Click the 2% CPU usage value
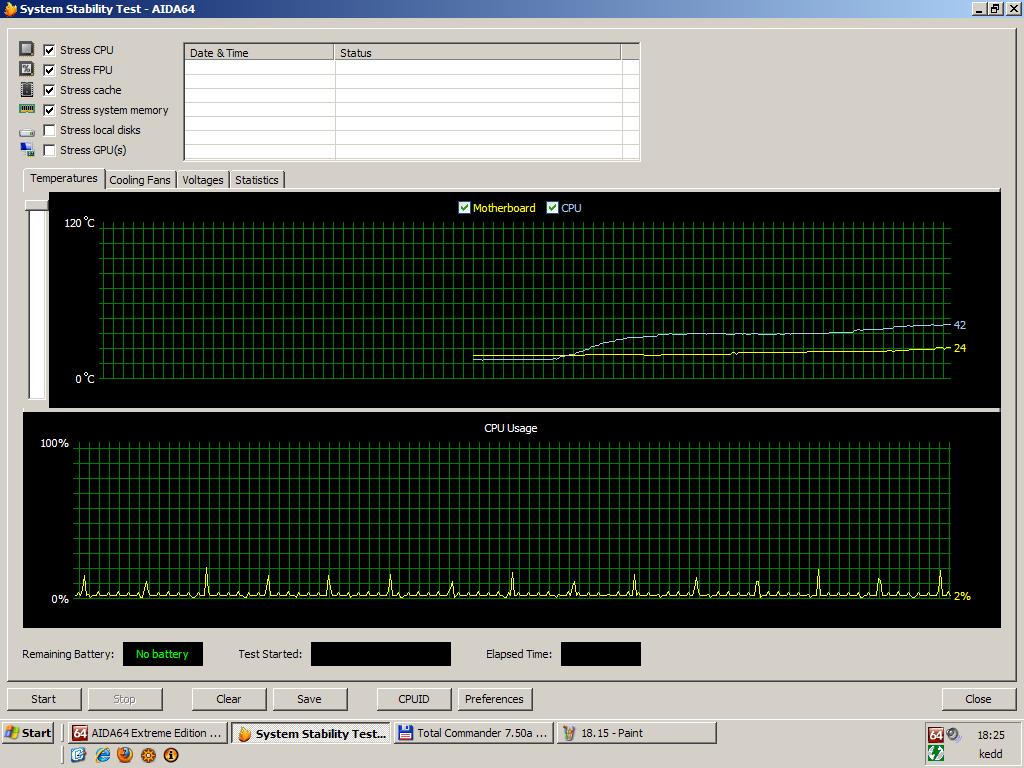The image size is (1024, 768). (962, 596)
